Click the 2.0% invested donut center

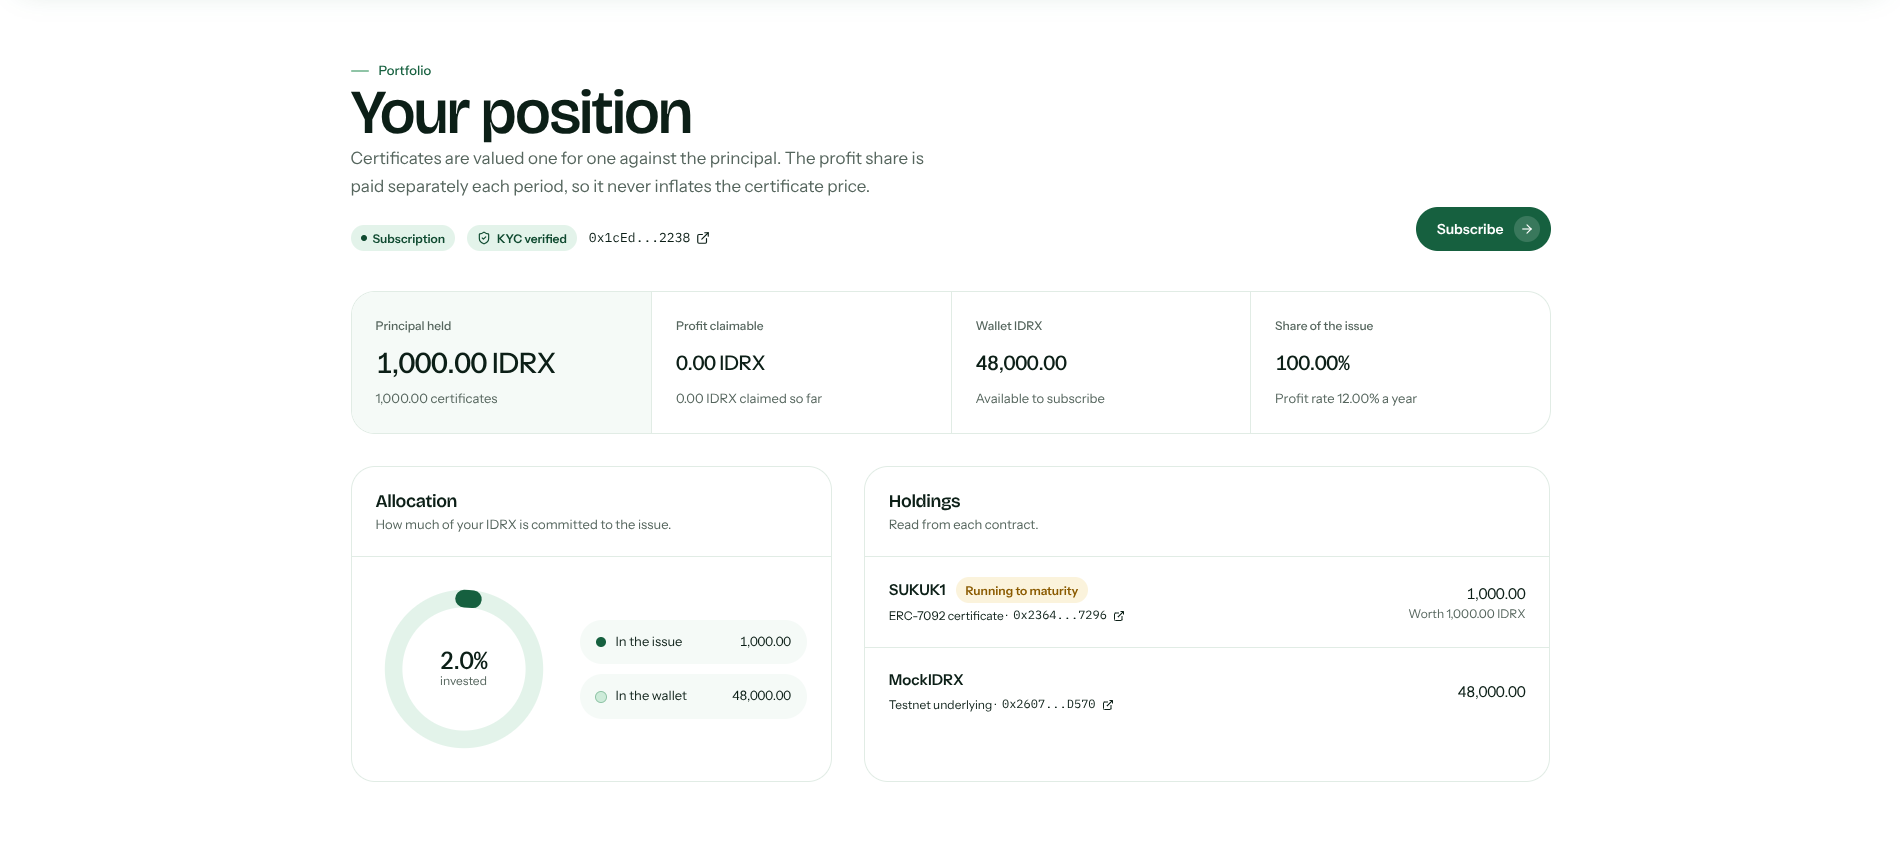(464, 668)
